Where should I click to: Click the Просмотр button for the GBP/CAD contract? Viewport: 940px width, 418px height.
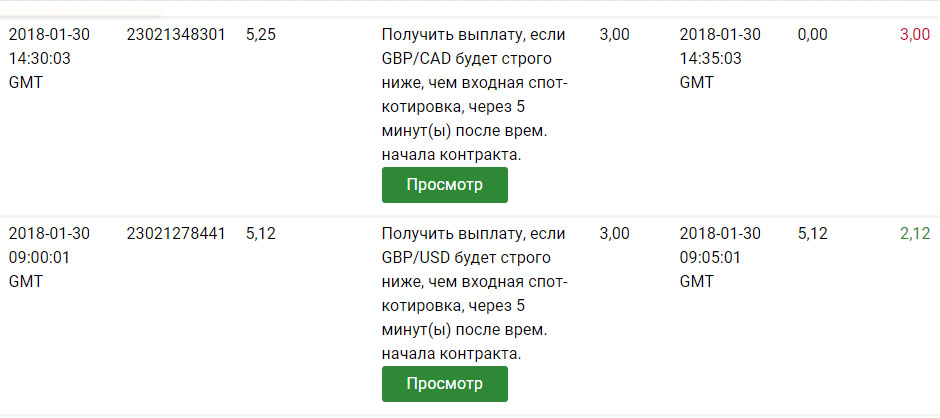[x=444, y=185]
